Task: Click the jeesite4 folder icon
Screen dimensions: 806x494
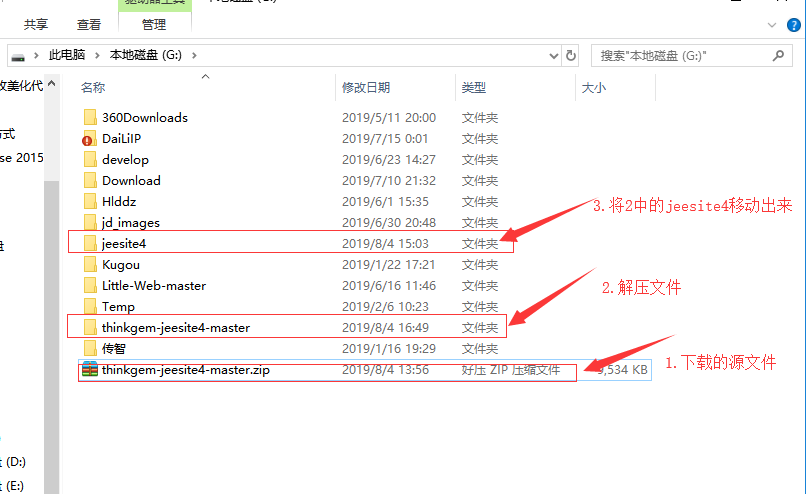Action: click(x=90, y=243)
